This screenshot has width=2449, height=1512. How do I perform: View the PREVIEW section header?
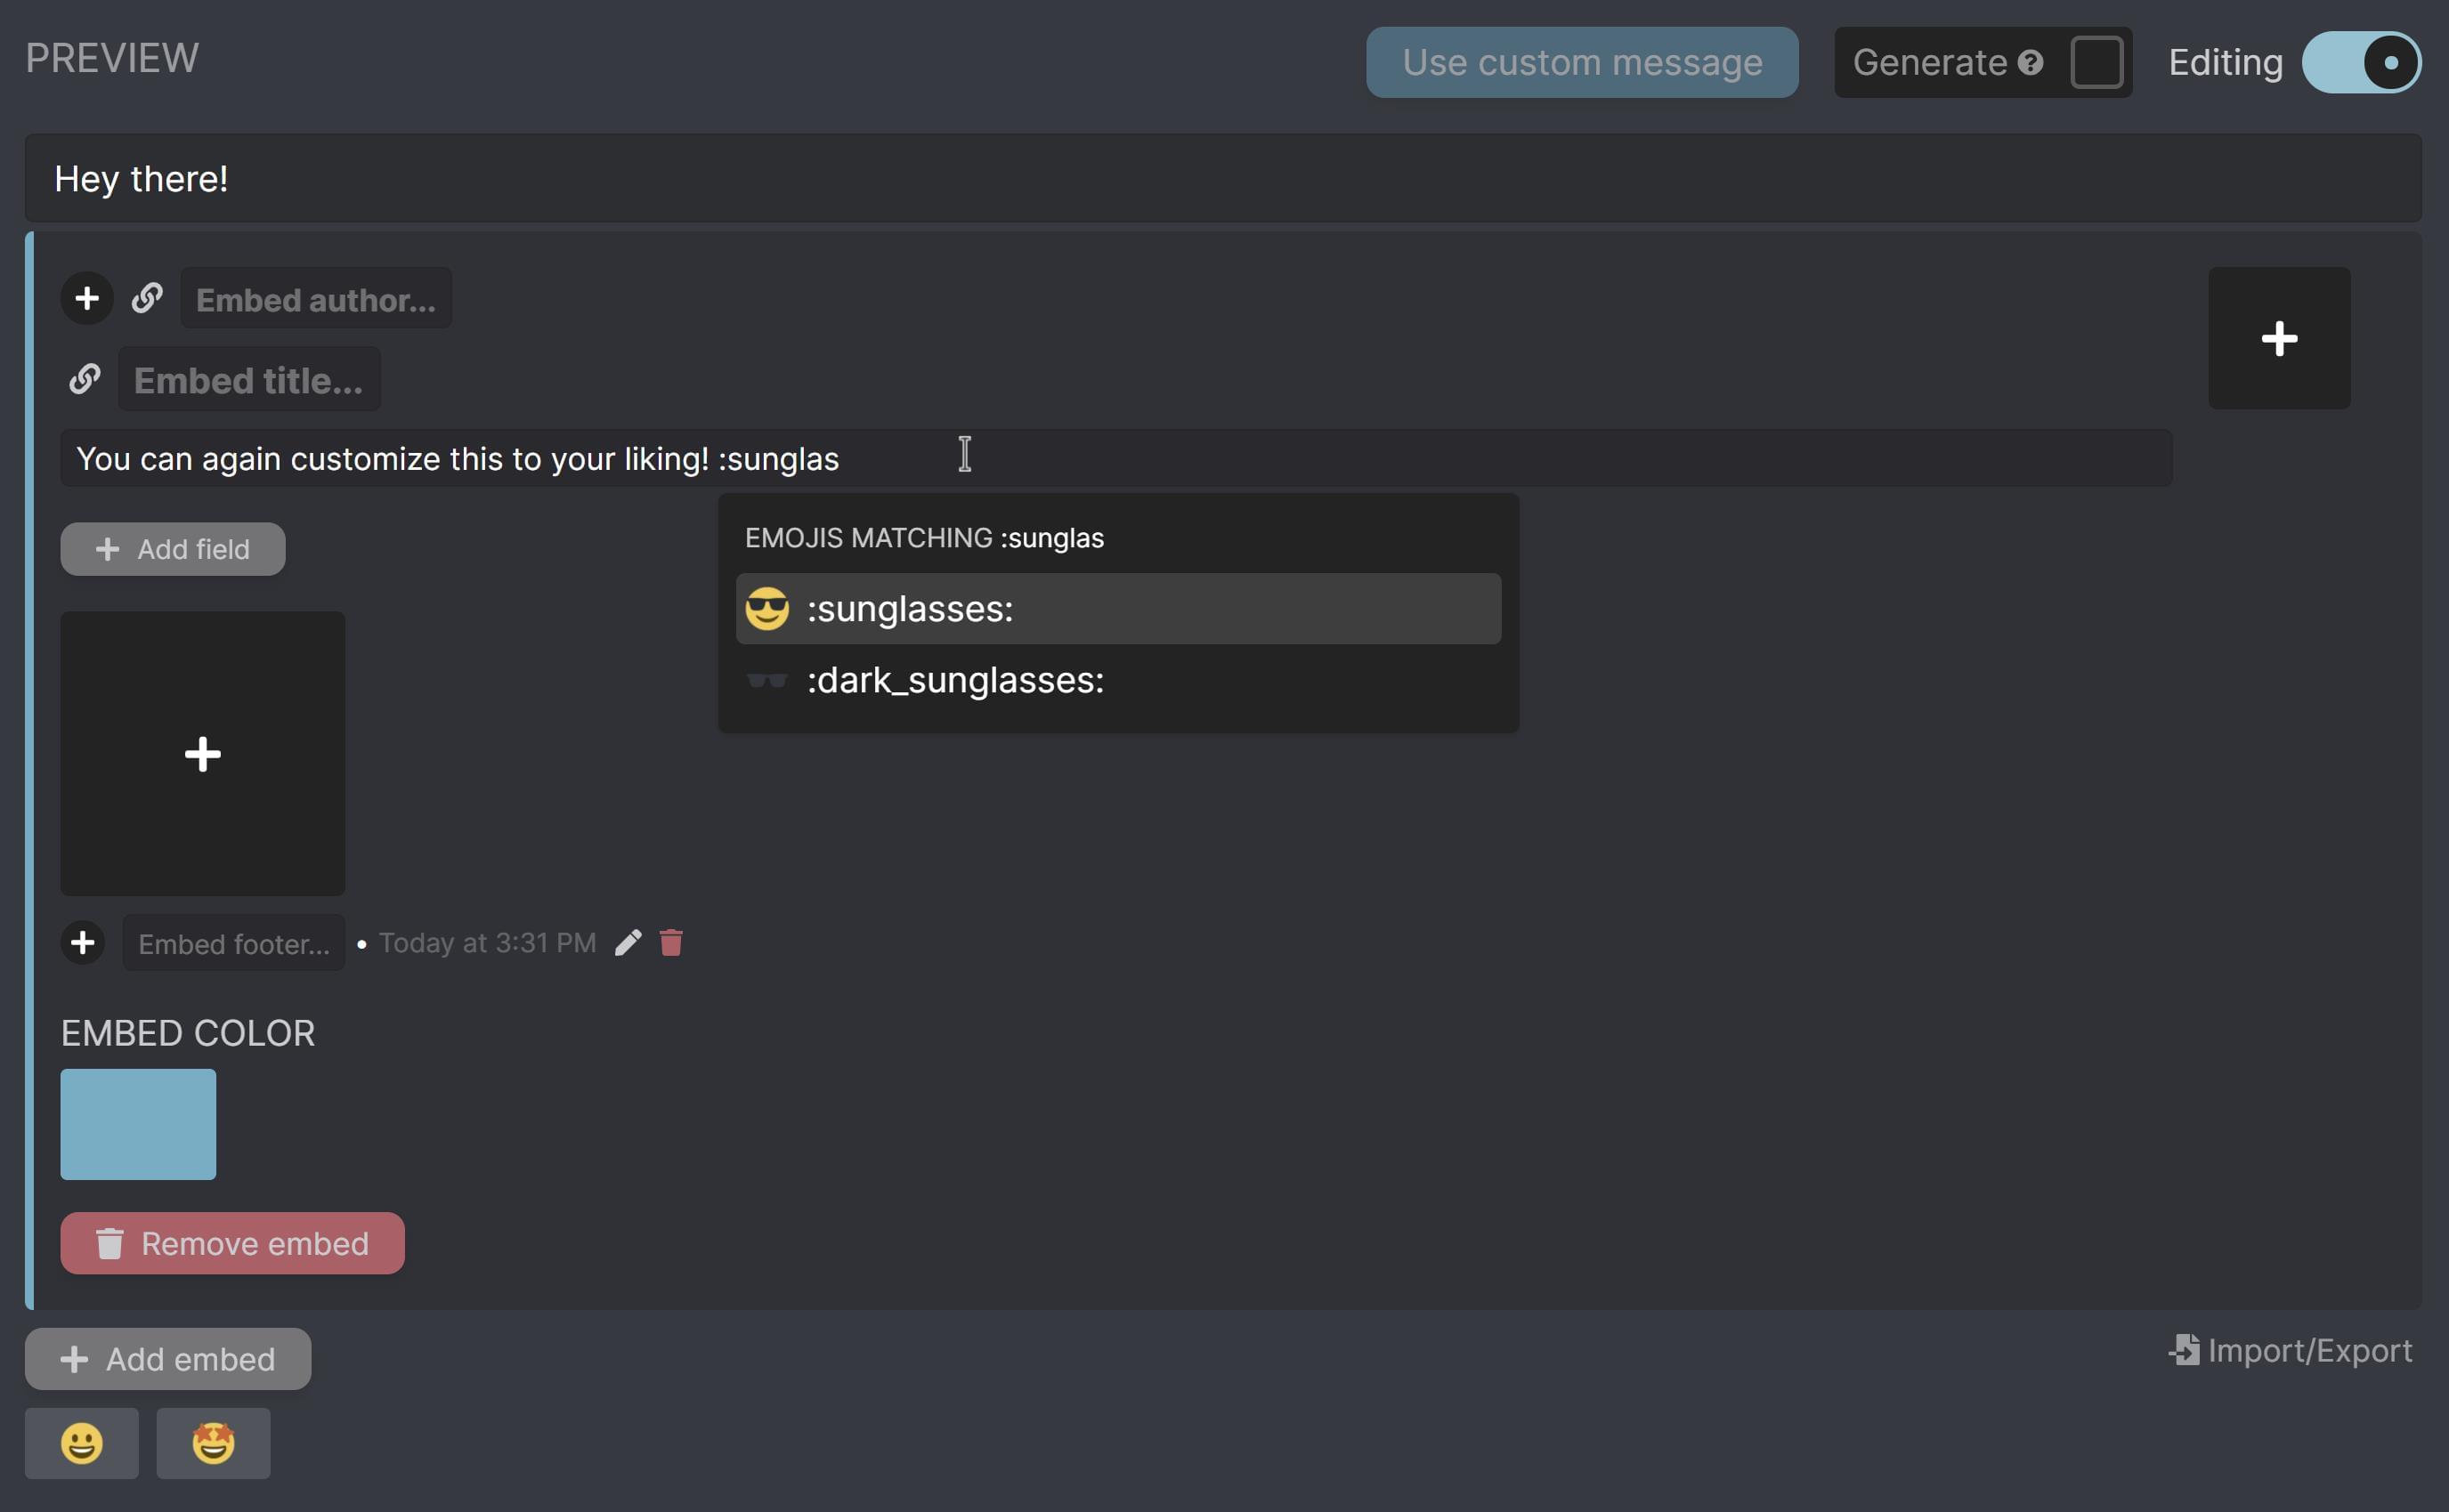111,57
